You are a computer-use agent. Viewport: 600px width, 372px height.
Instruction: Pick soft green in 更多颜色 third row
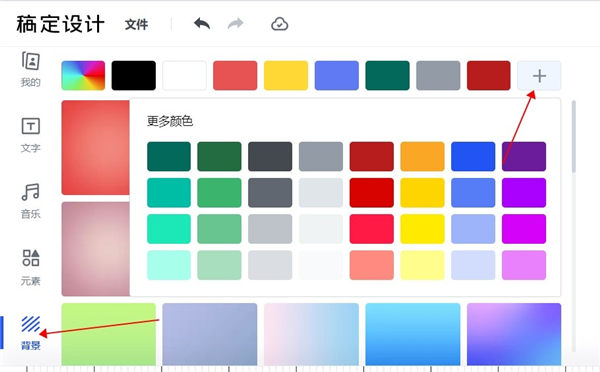click(x=219, y=229)
